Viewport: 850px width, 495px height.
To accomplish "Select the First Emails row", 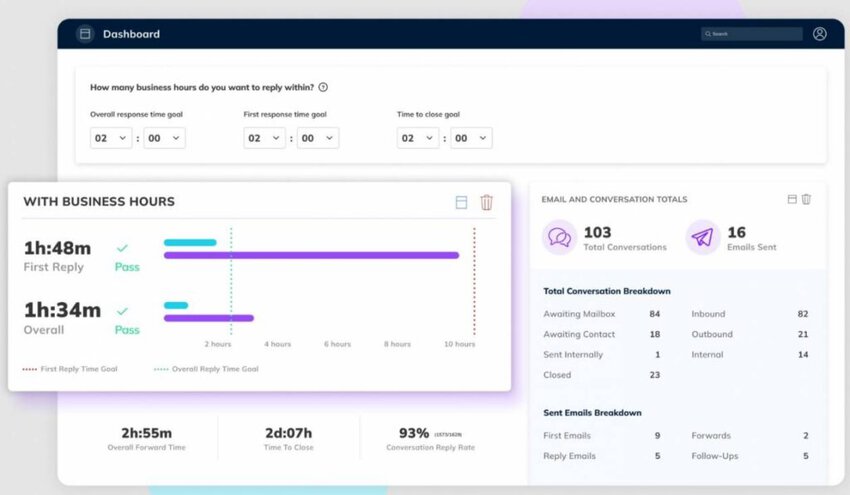I will pos(602,435).
